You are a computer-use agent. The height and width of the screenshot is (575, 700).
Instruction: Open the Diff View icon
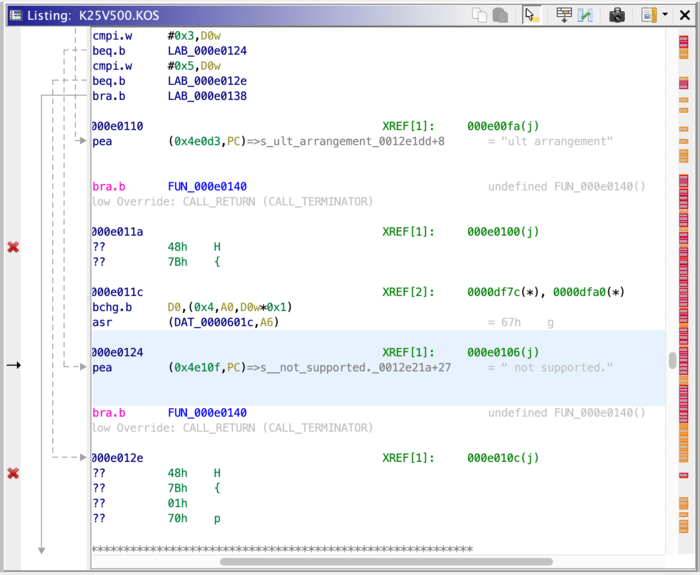(585, 15)
